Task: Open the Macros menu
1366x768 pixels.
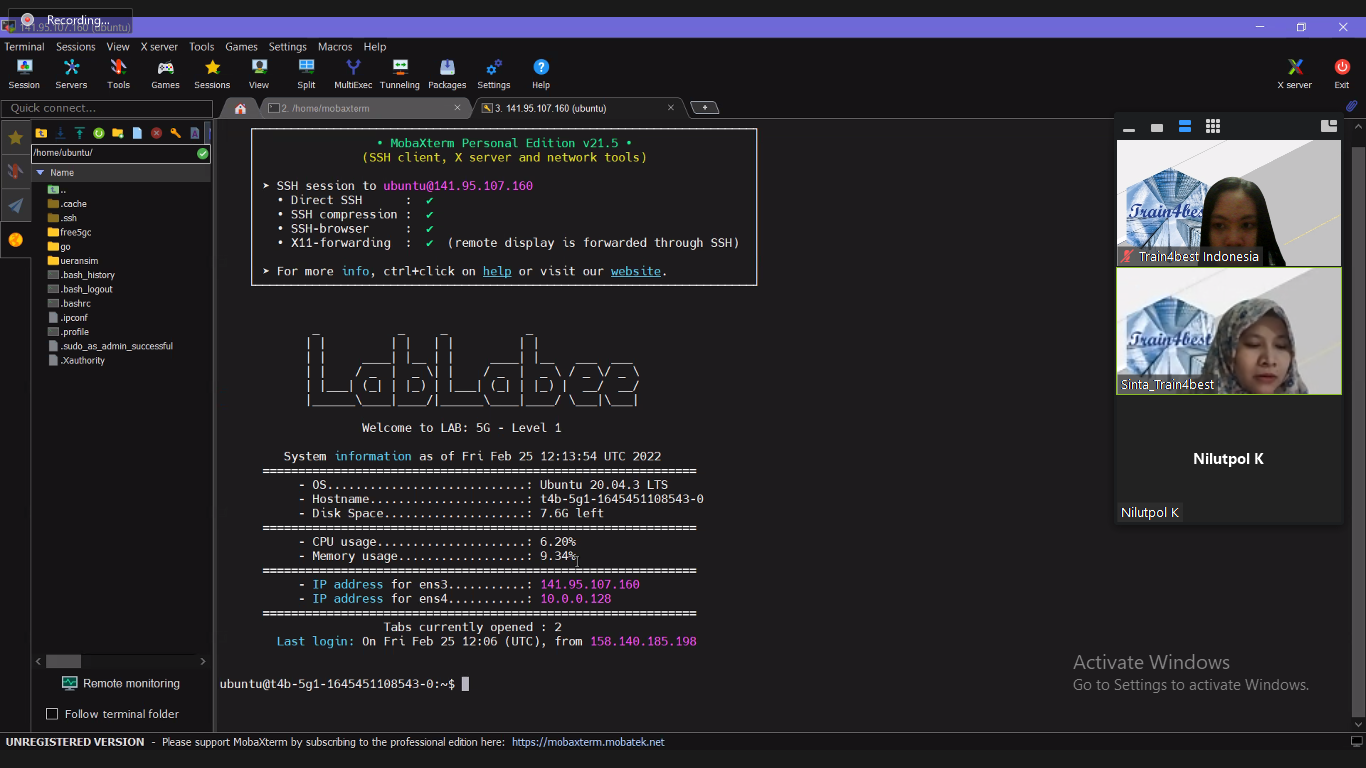Action: [x=335, y=47]
